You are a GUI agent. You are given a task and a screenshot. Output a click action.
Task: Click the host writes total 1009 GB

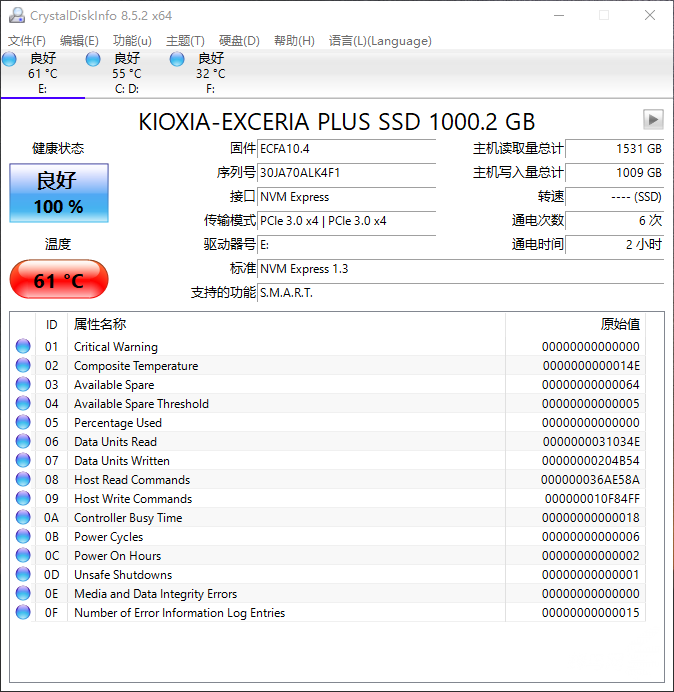(x=614, y=173)
